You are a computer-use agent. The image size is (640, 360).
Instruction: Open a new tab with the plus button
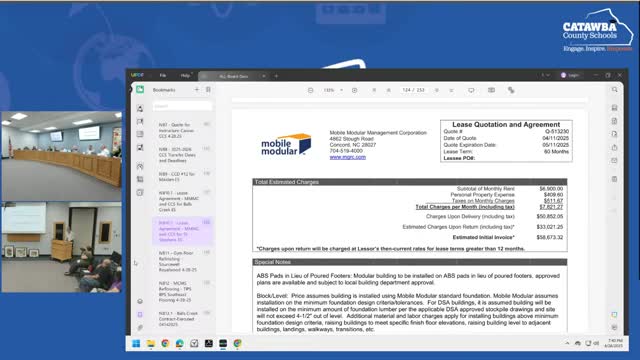(x=276, y=76)
